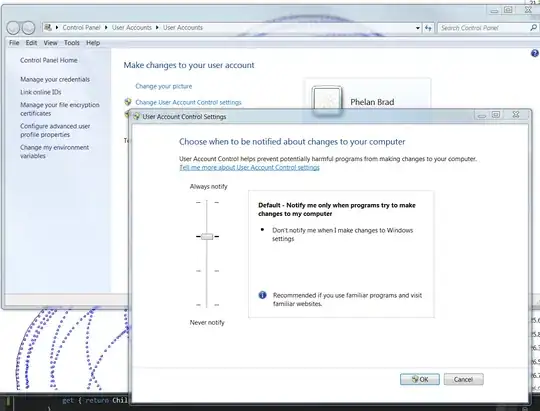
Task: Click Cancel in UAC Settings dialog
Action: tap(464, 379)
